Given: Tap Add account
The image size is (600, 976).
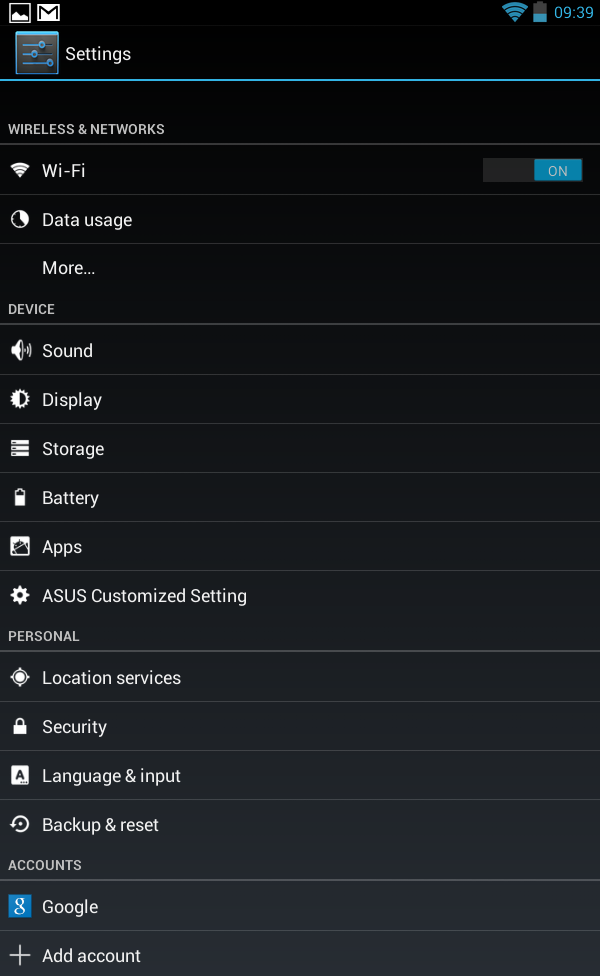Looking at the screenshot, I should coord(91,956).
